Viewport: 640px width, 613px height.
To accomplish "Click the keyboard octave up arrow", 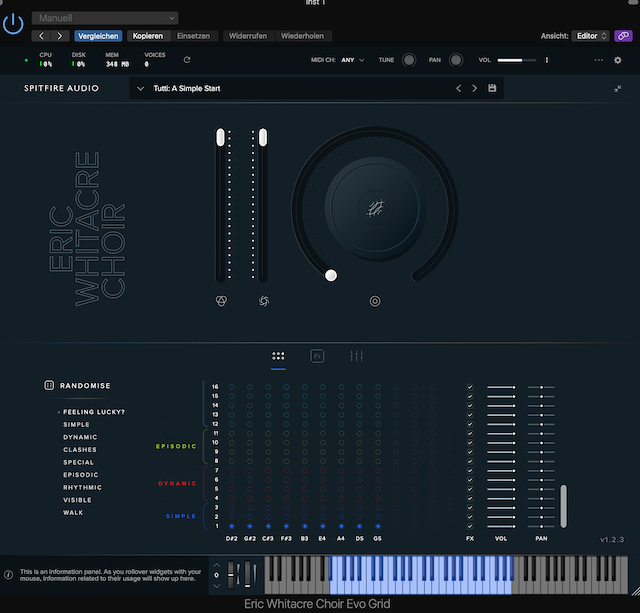I will [217, 565].
